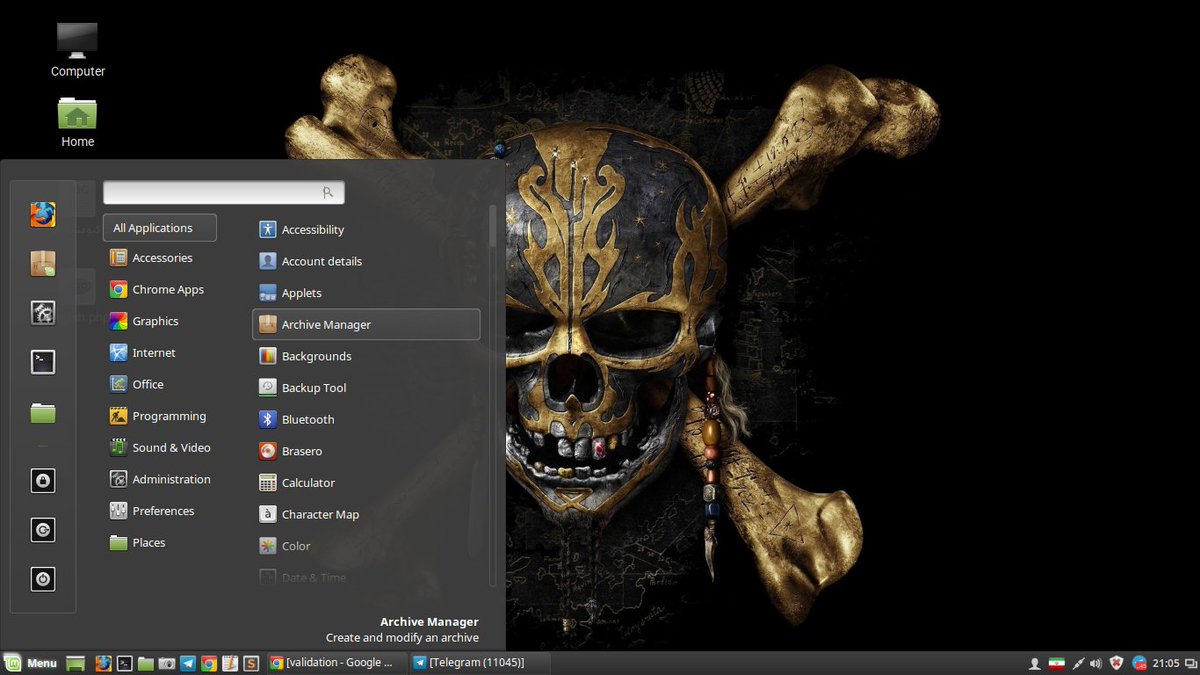This screenshot has width=1200, height=675.
Task: Open the Administration category
Action: click(x=160, y=479)
